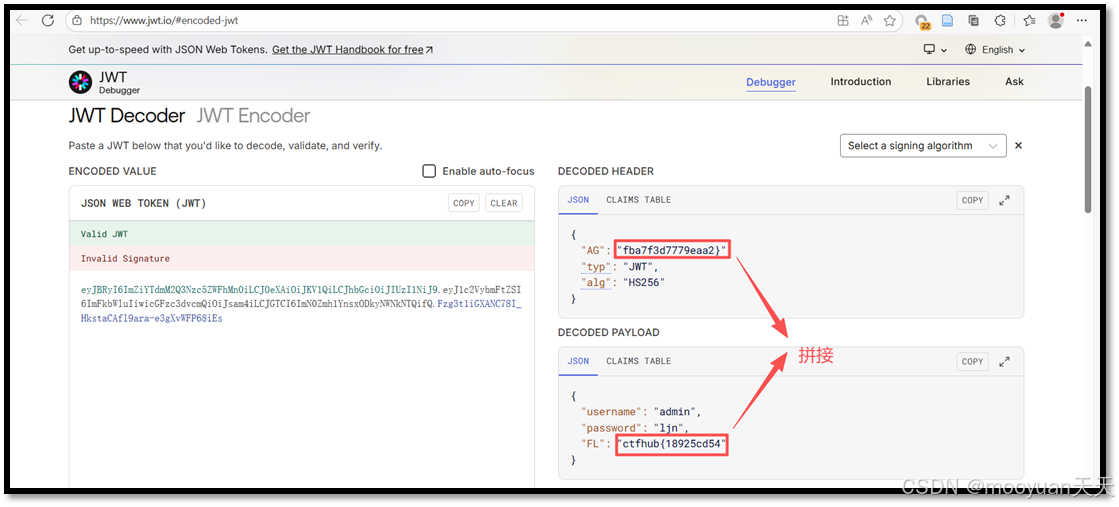Click the 'DECODED HEADER' label
This screenshot has width=1119, height=507.
click(606, 171)
